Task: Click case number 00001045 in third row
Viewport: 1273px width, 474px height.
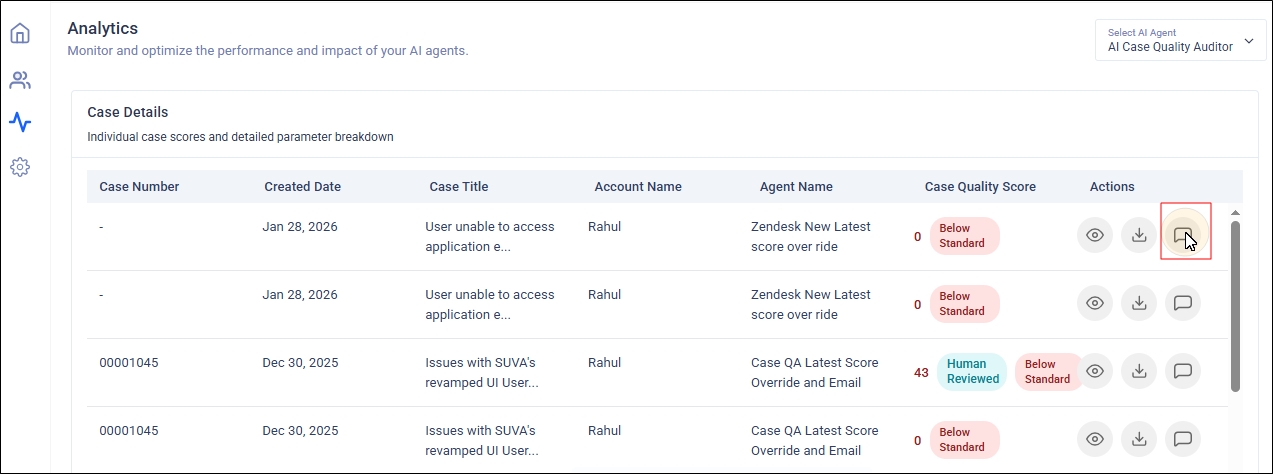Action: coord(129,363)
